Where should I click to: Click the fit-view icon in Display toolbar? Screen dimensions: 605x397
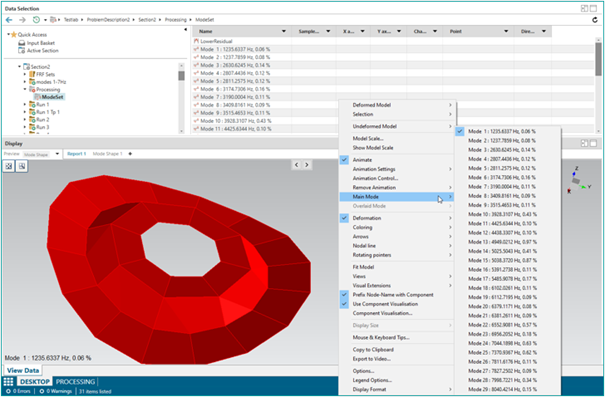[9, 166]
